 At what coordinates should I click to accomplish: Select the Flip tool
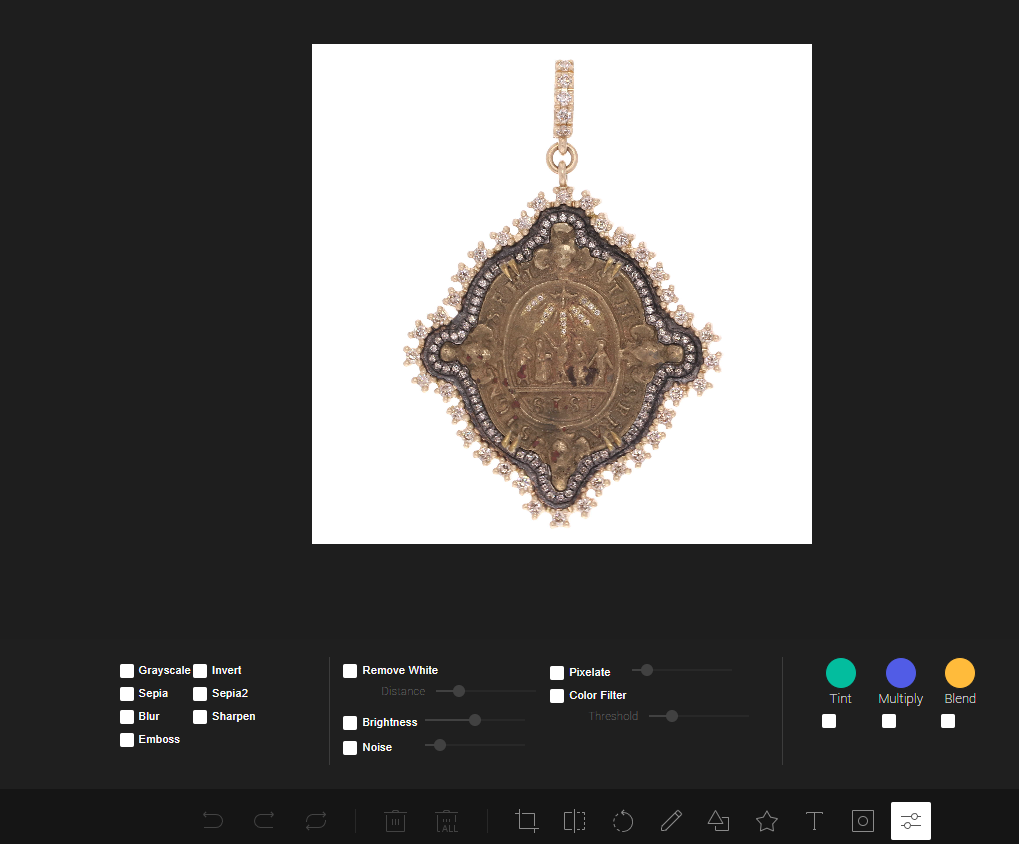[574, 821]
